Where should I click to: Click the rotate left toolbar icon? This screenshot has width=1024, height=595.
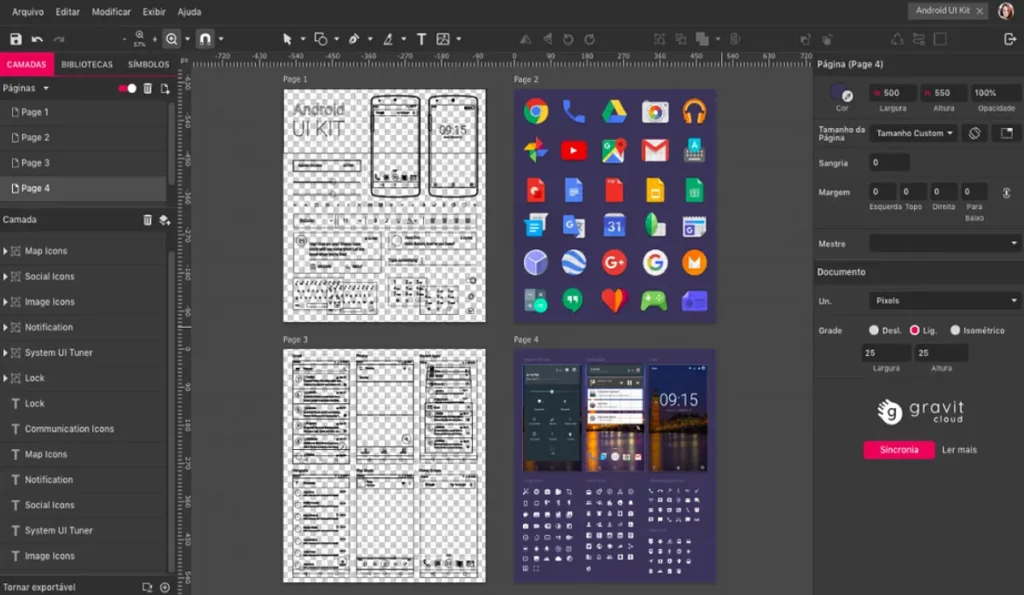568,39
